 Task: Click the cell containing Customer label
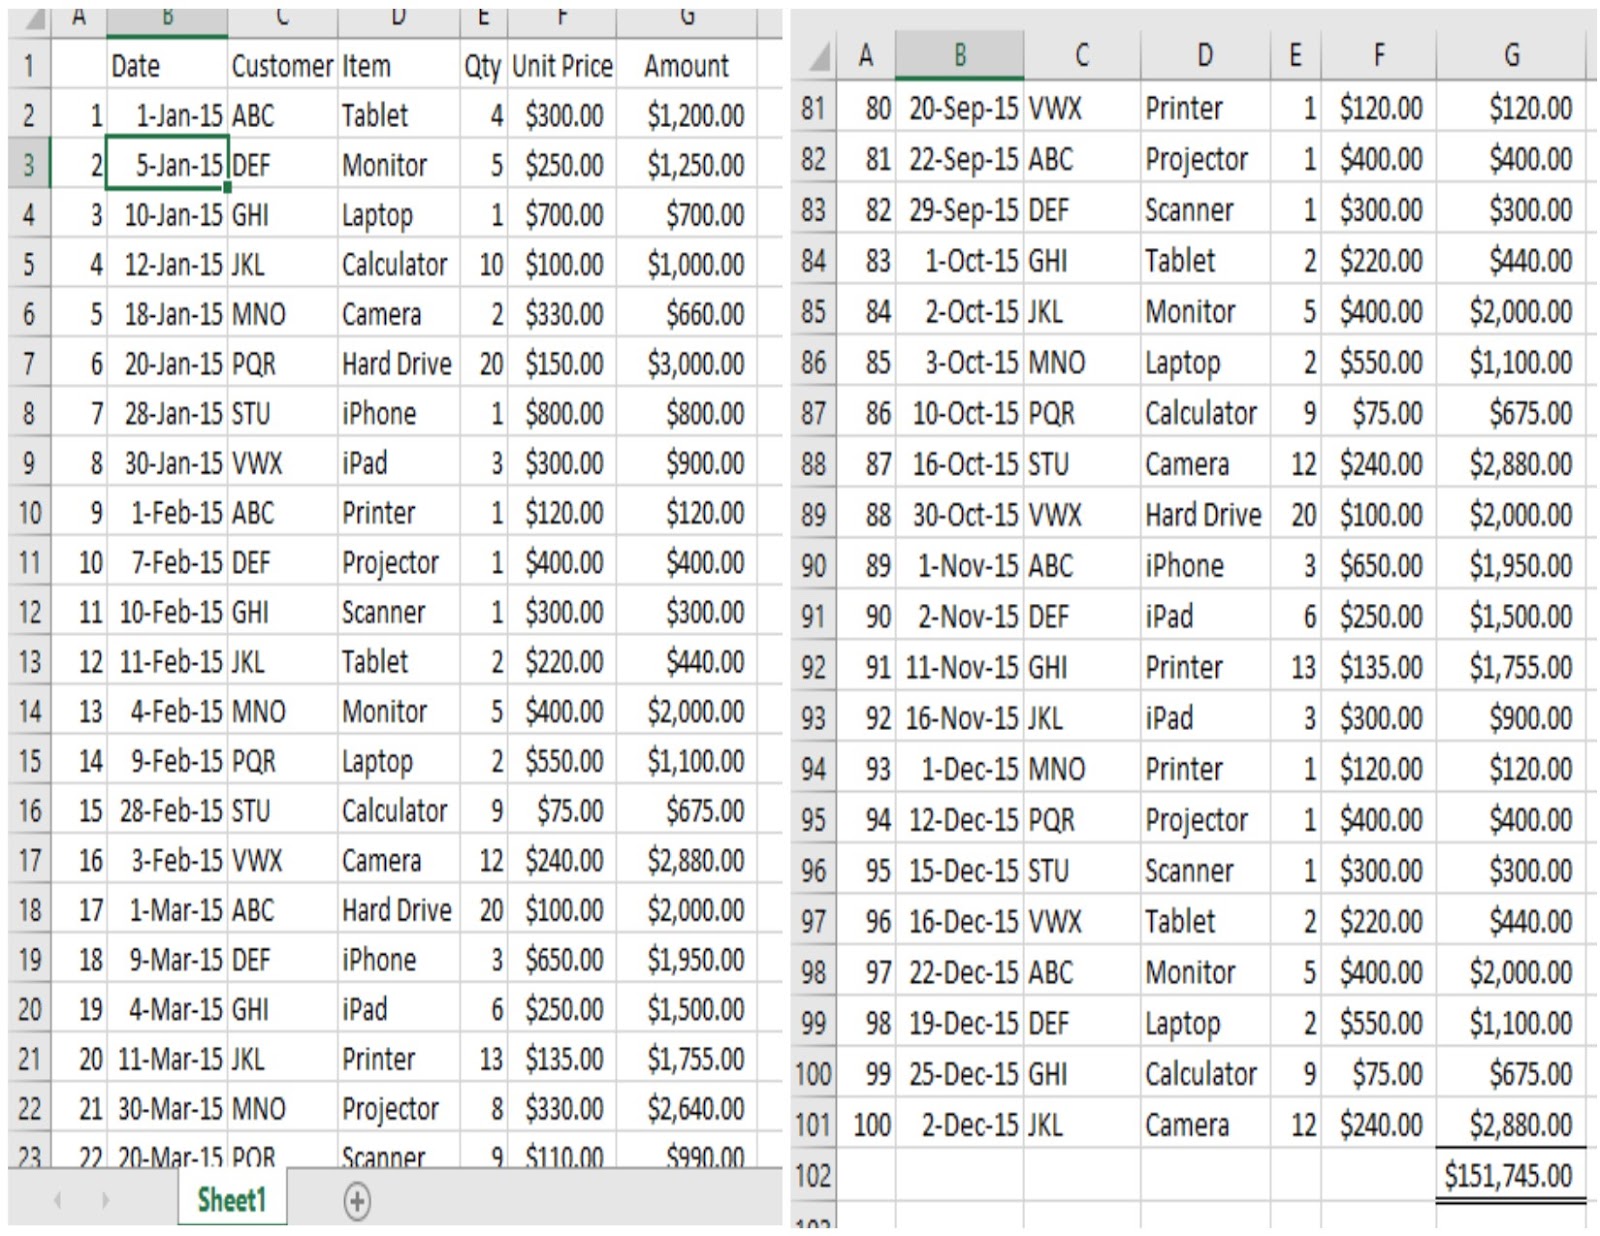[281, 66]
